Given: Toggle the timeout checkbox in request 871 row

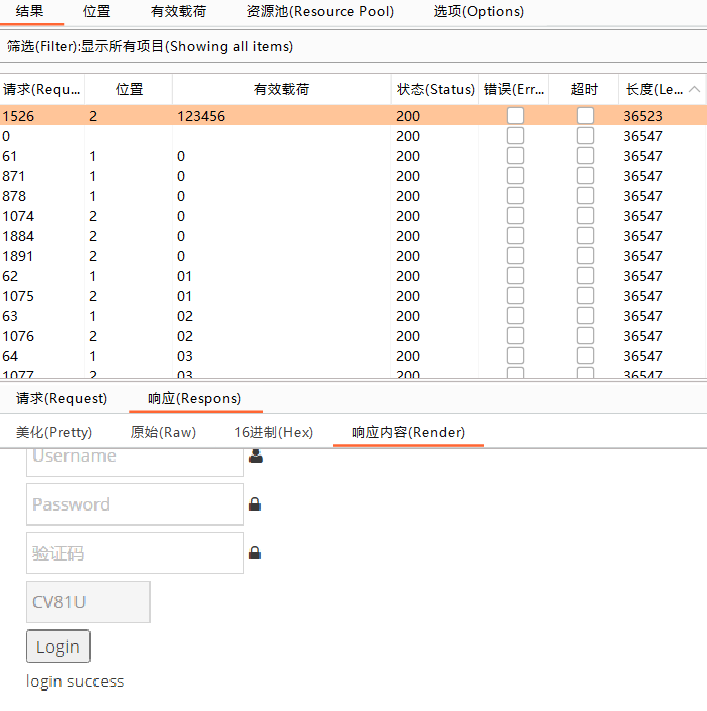Looking at the screenshot, I should click(585, 175).
